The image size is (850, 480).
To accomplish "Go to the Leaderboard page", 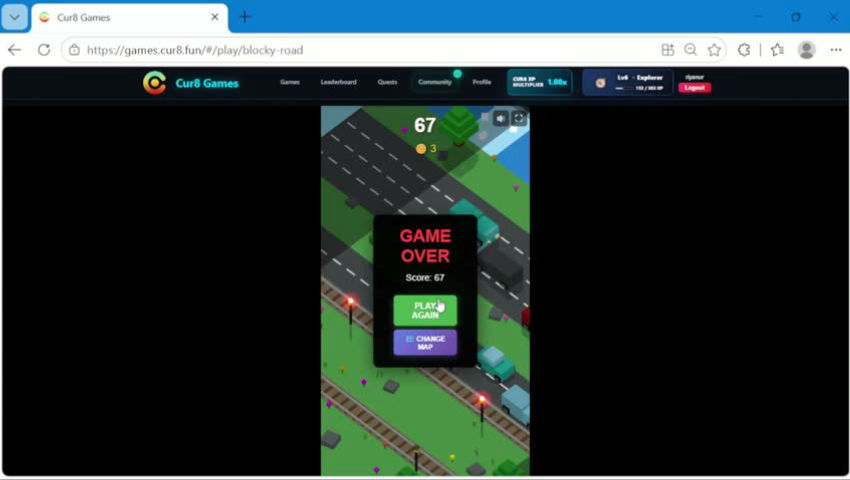I will pyautogui.click(x=338, y=82).
